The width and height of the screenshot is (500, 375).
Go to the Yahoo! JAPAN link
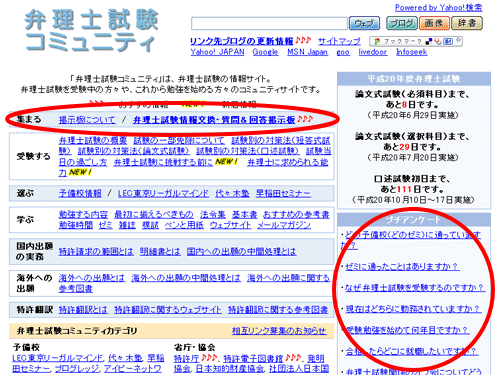pyautogui.click(x=217, y=52)
